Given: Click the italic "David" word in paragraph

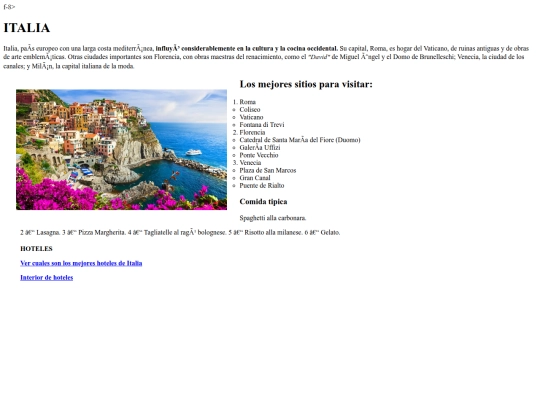Looking at the screenshot, I should pos(319,57).
